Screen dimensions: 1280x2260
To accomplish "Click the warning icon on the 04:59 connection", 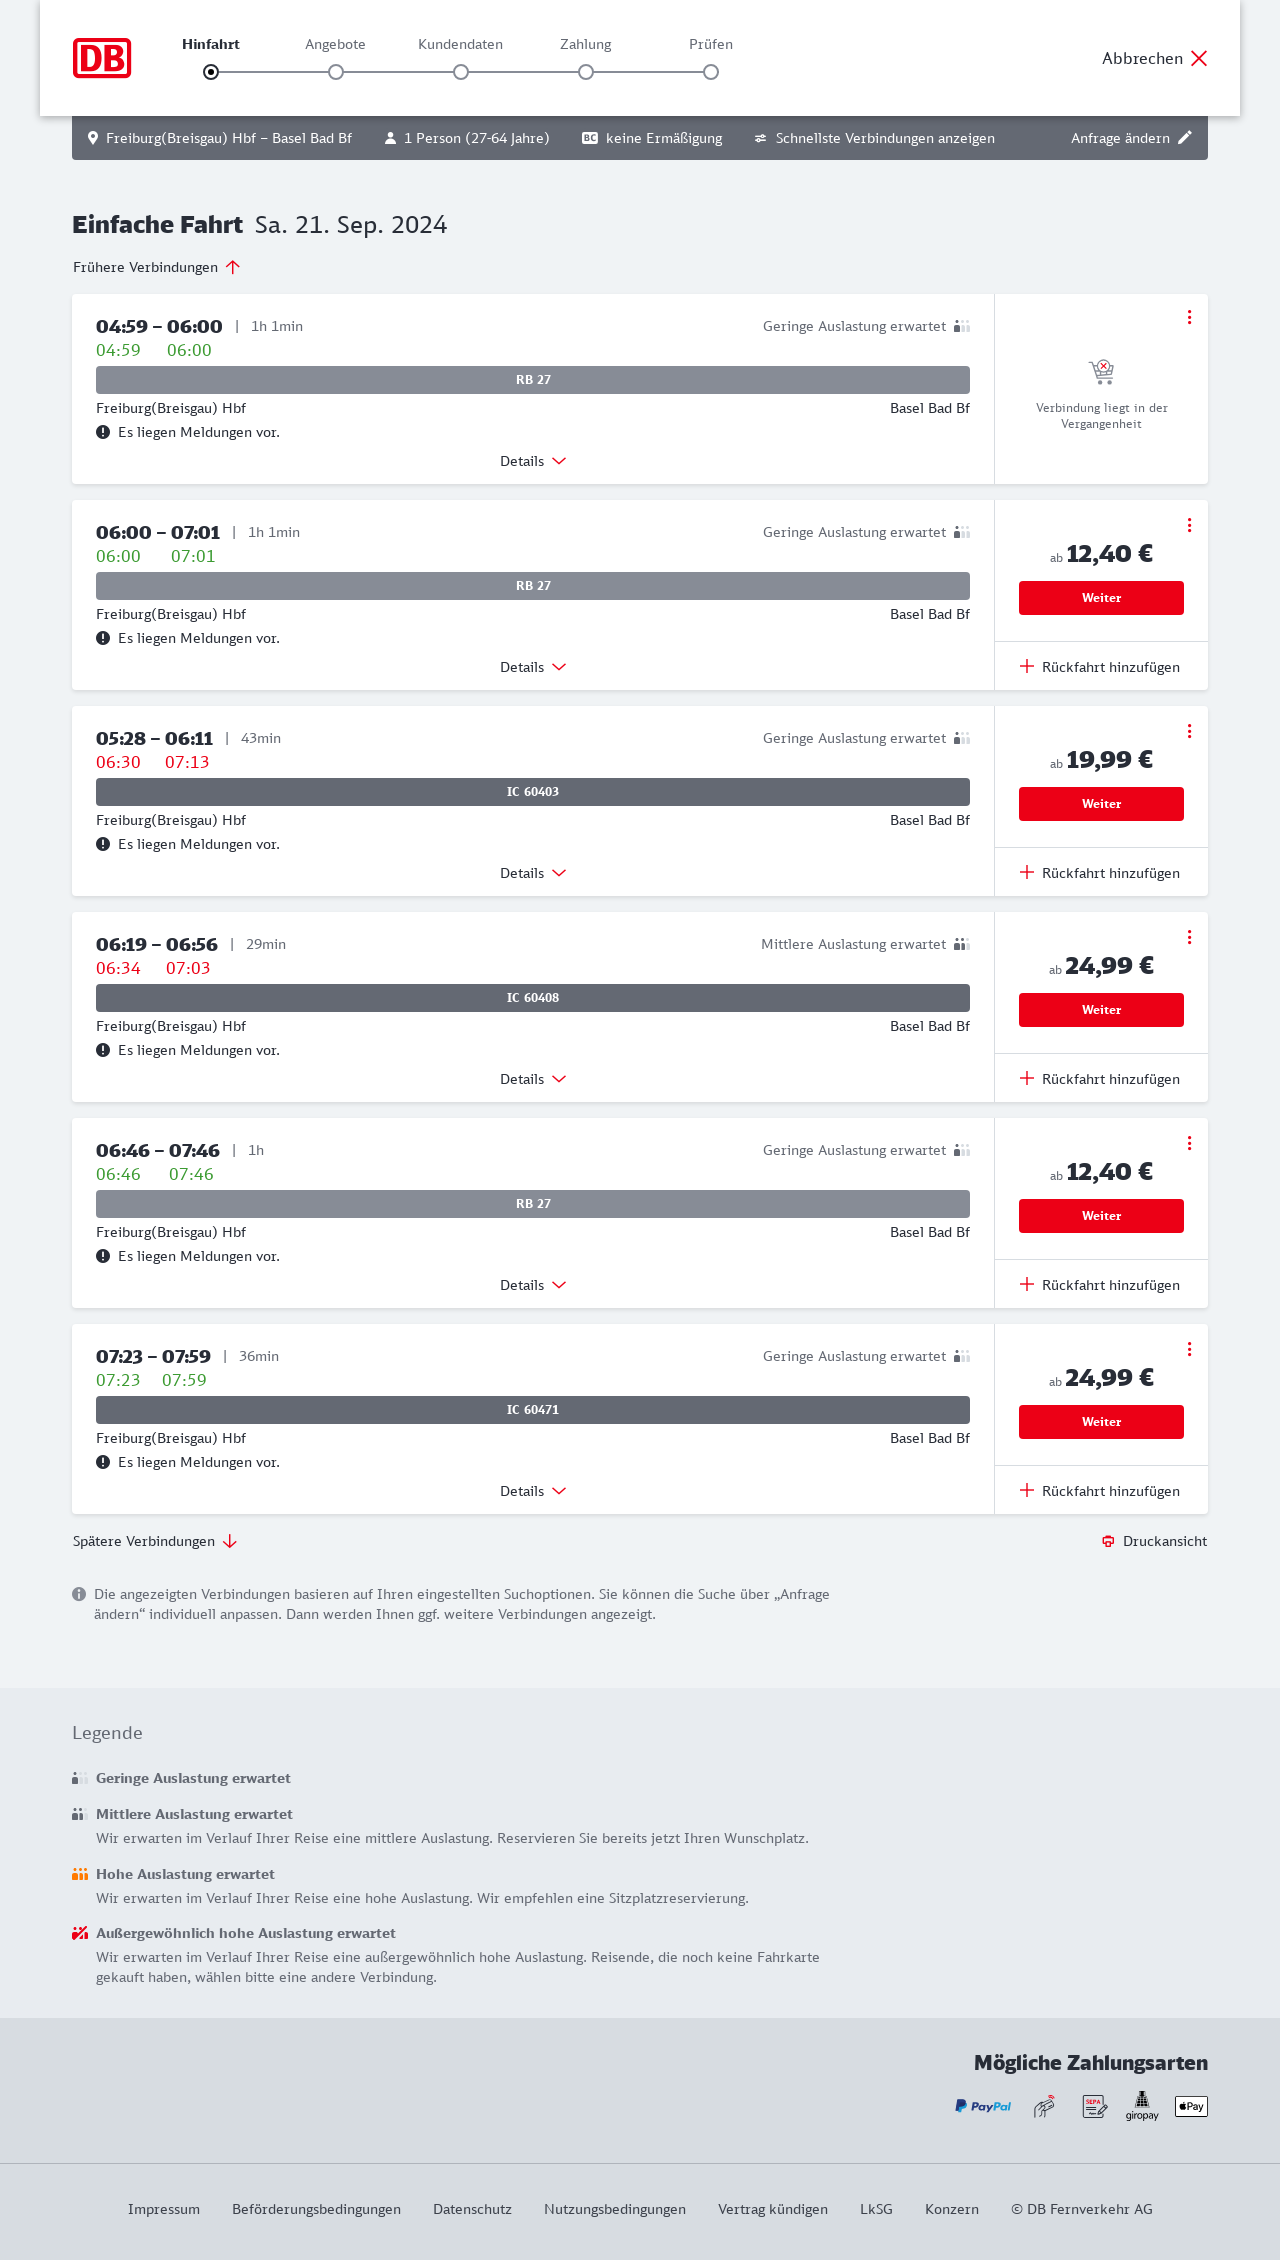I will tap(103, 432).
